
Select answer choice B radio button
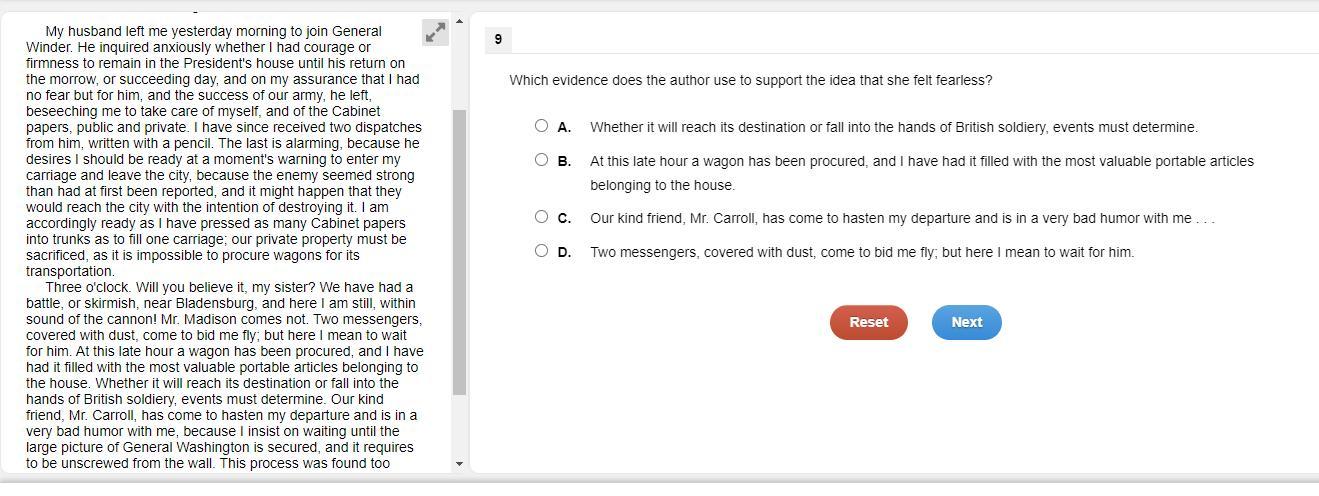(541, 160)
